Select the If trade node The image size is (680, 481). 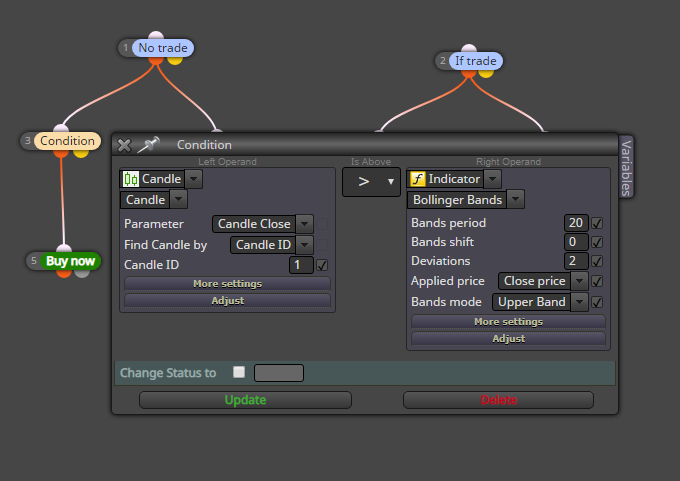click(476, 61)
